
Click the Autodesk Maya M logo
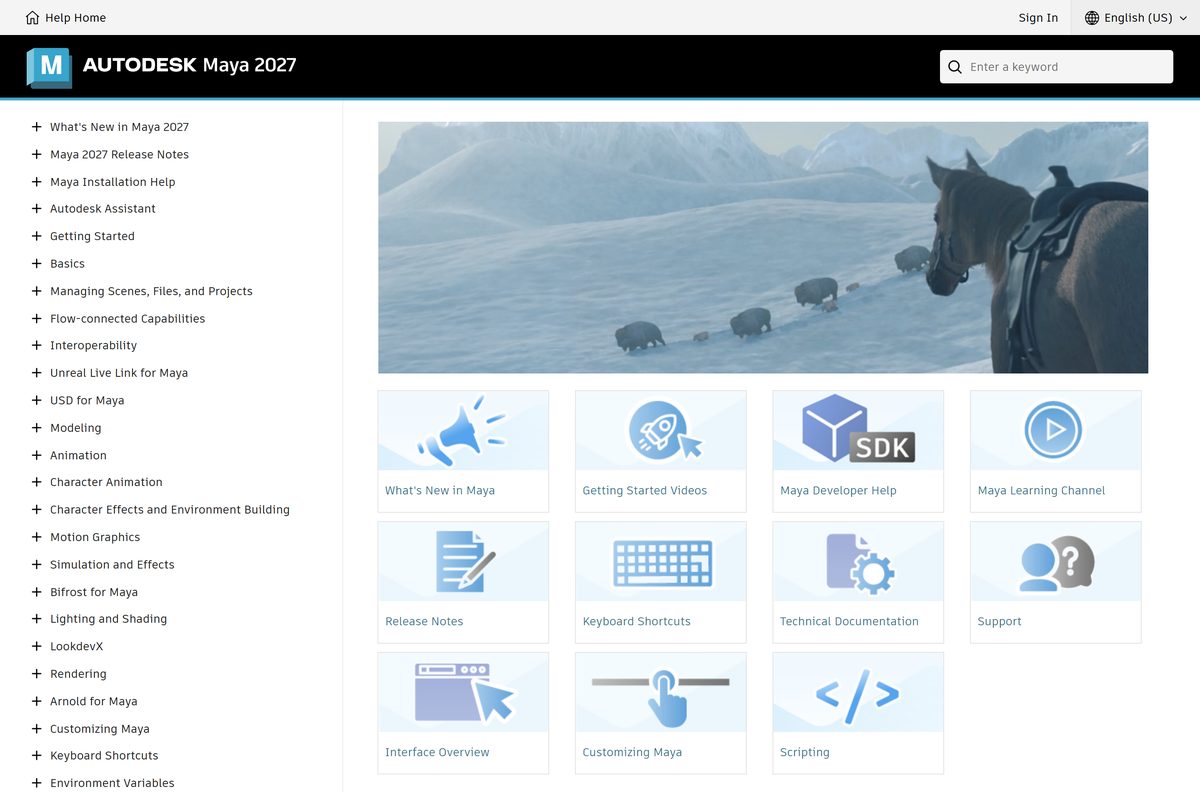(x=49, y=67)
